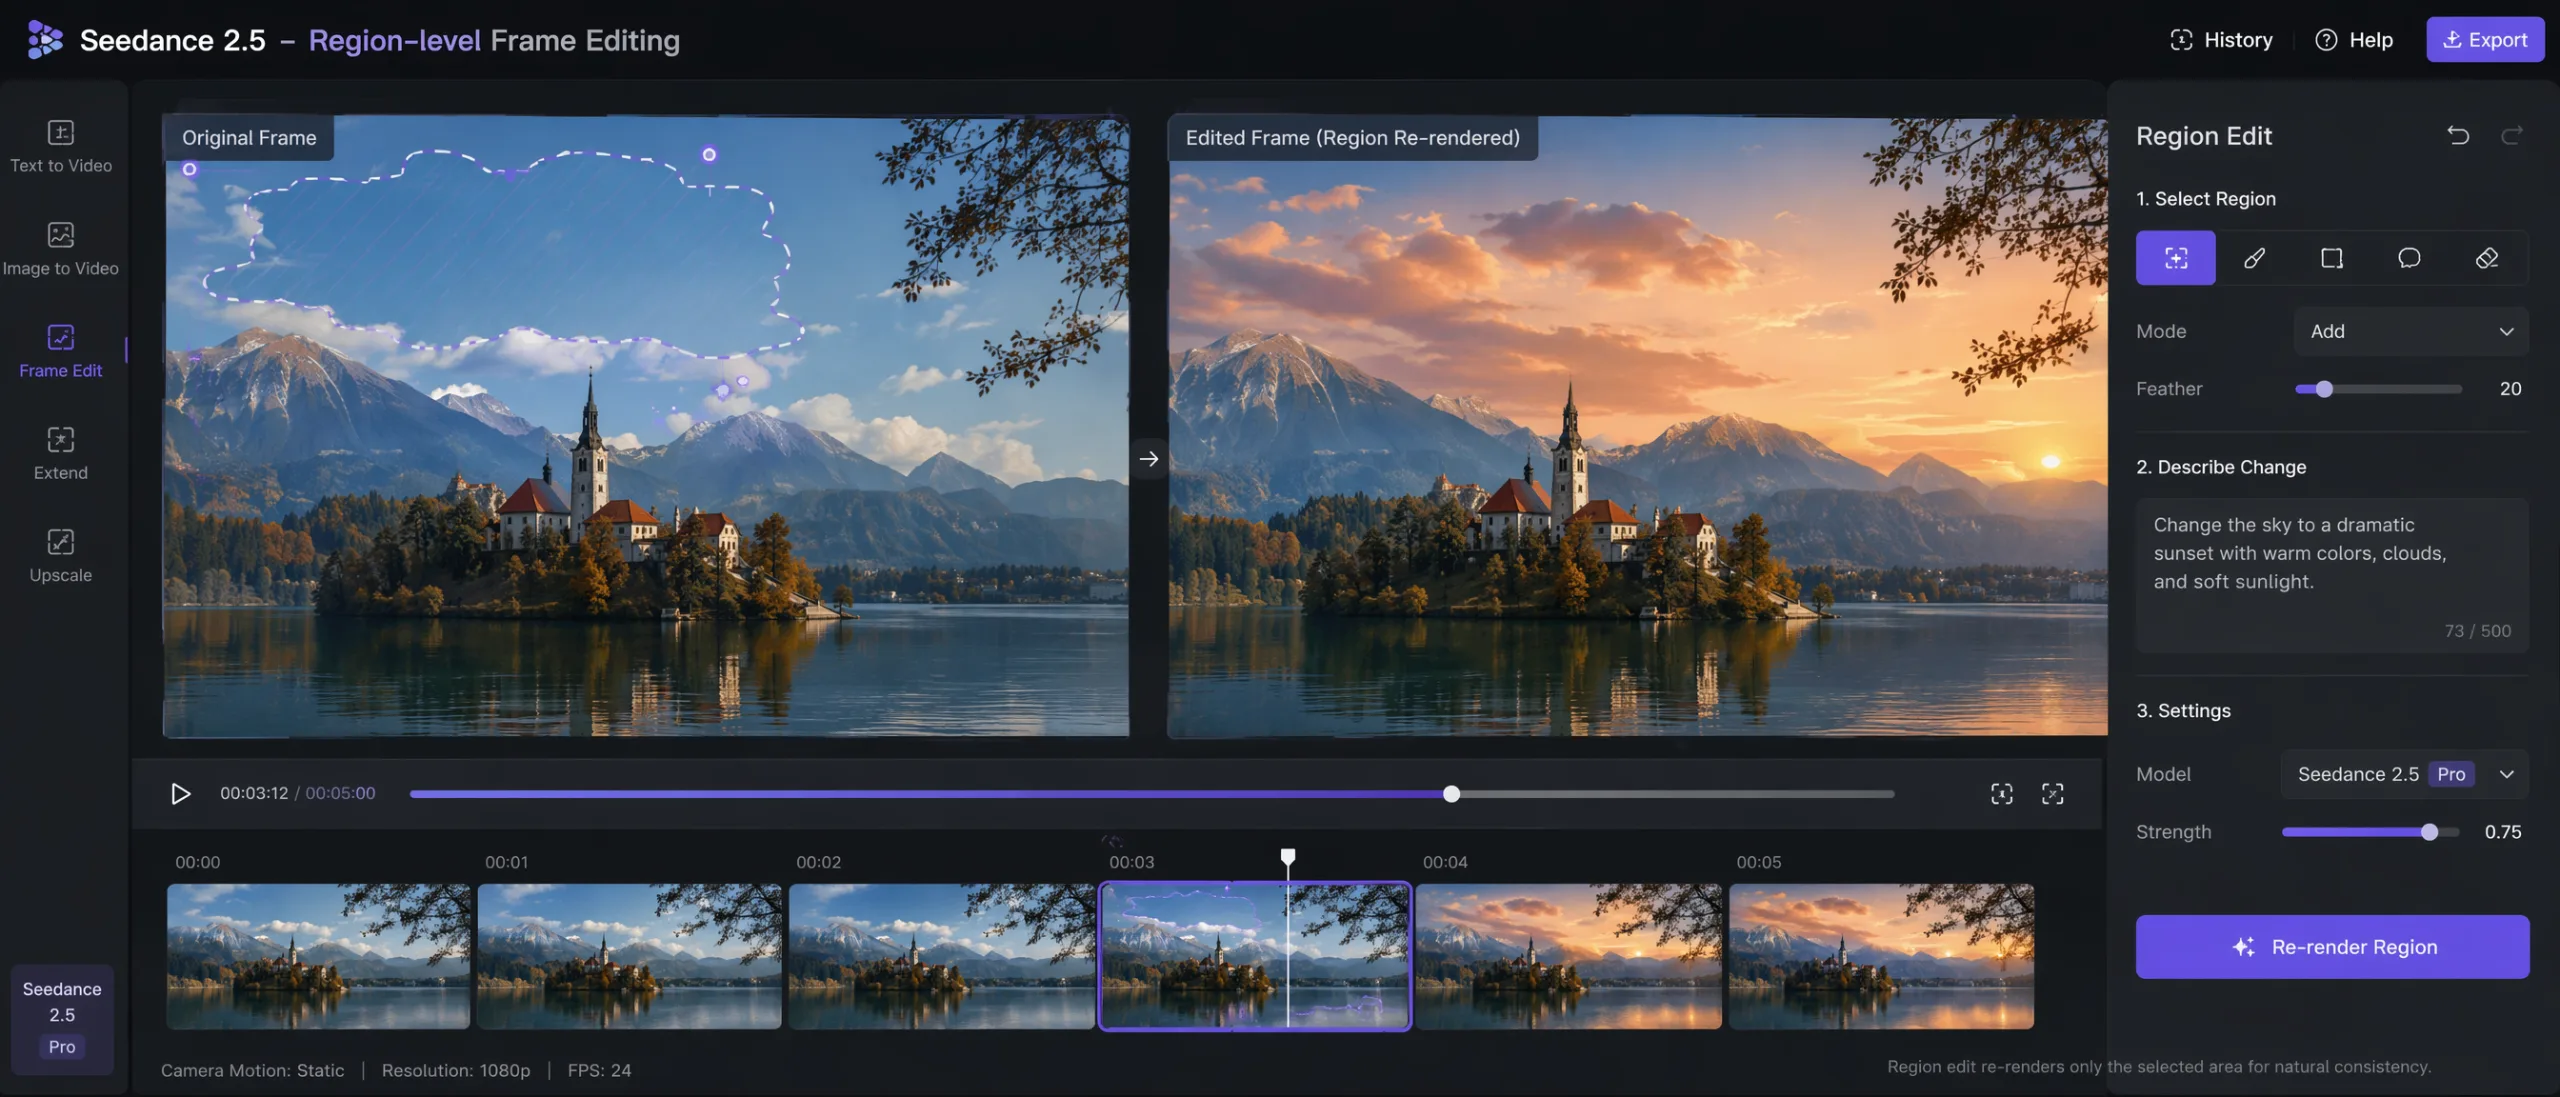Viewport: 2560px width, 1097px height.
Task: Click the Strength value 0.75
Action: tap(2503, 832)
